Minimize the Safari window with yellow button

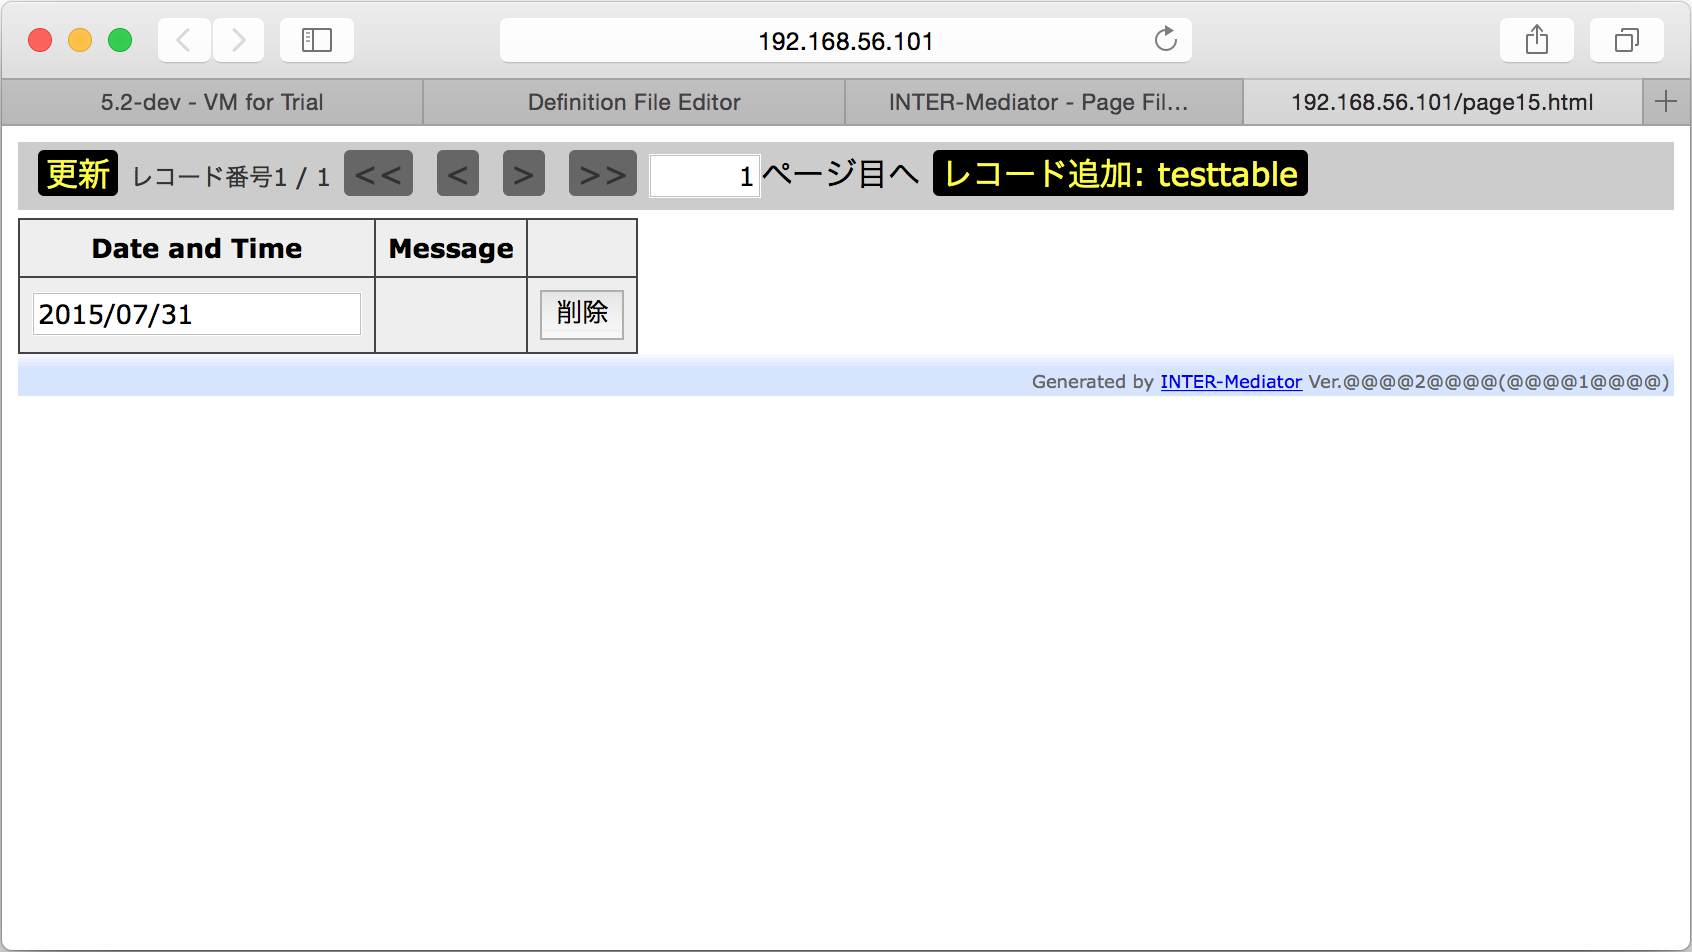click(80, 40)
